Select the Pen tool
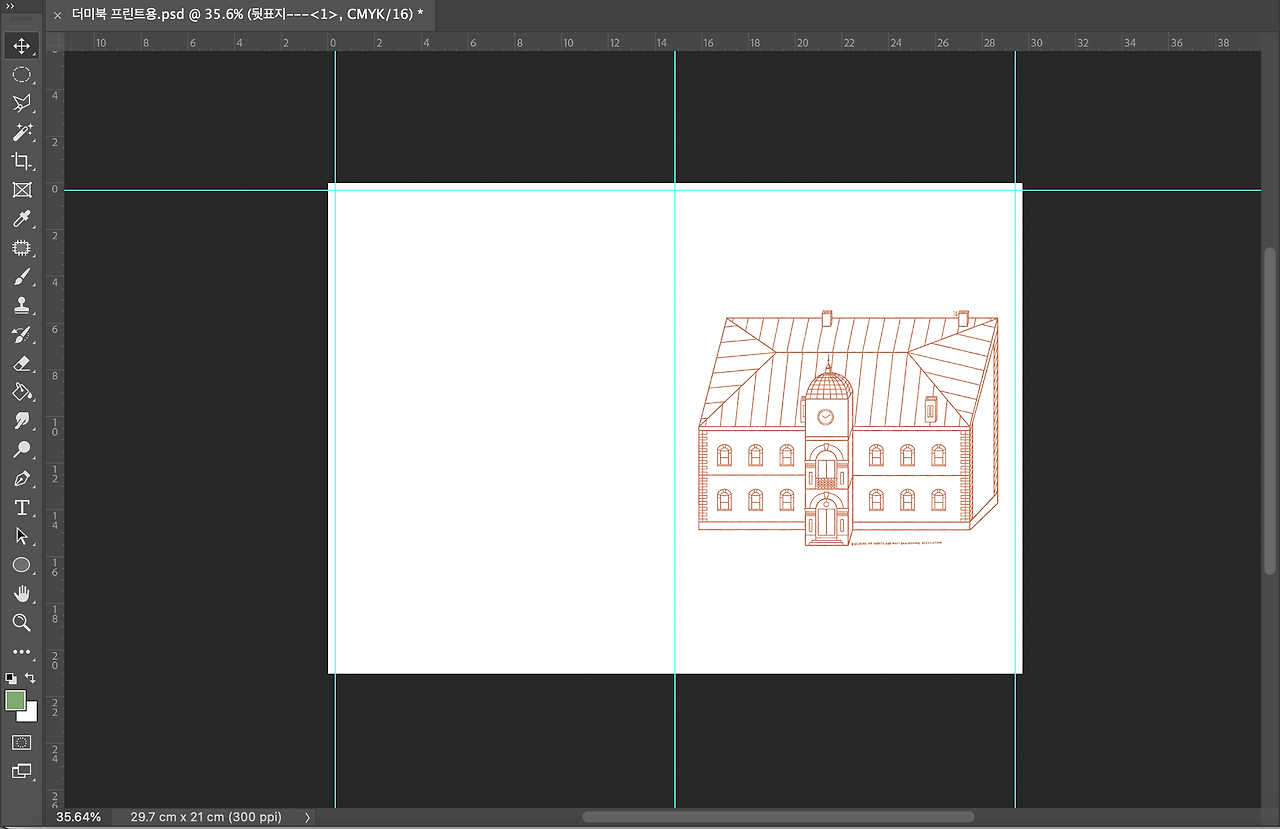Image resolution: width=1280 pixels, height=829 pixels. tap(21, 479)
